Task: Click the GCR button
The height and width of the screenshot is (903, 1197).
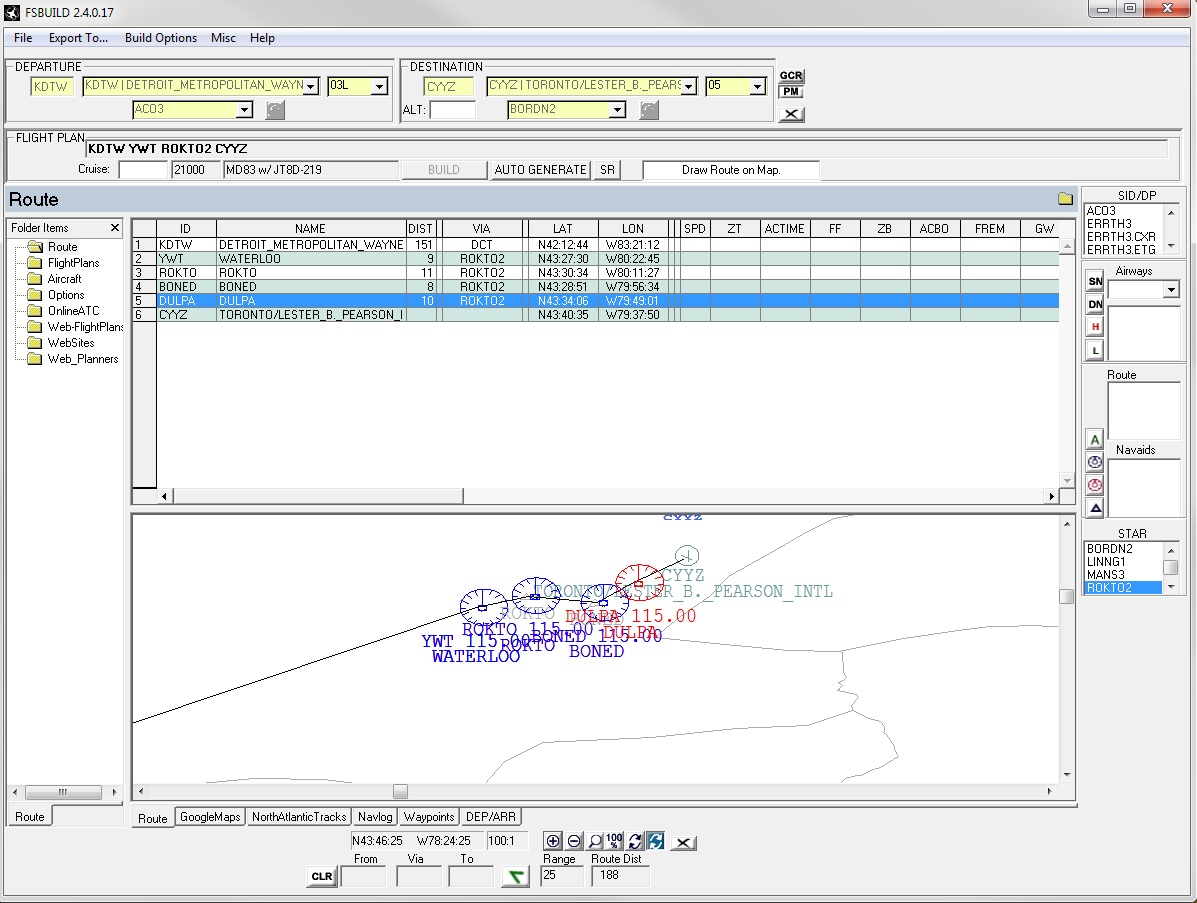Action: tap(791, 76)
